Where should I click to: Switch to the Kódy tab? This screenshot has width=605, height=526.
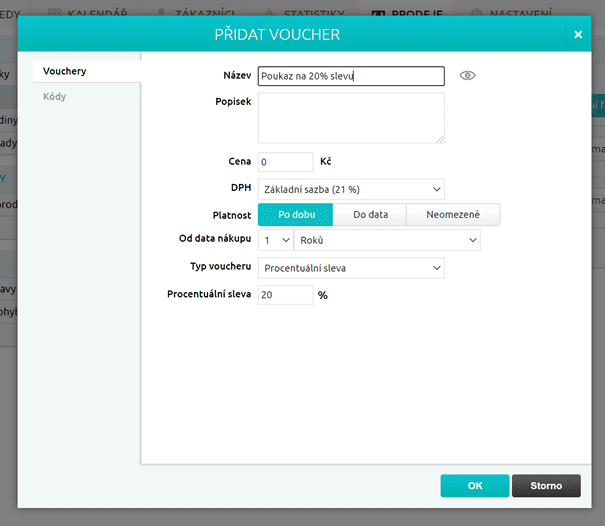pos(55,97)
